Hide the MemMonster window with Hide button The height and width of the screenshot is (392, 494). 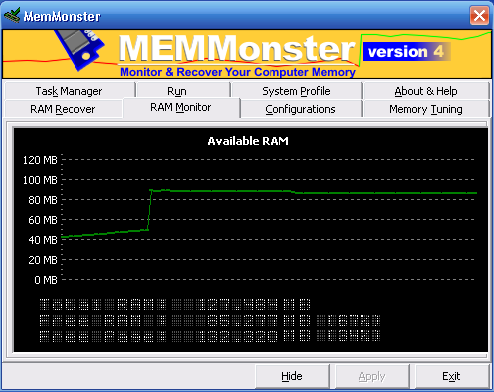[x=292, y=376]
